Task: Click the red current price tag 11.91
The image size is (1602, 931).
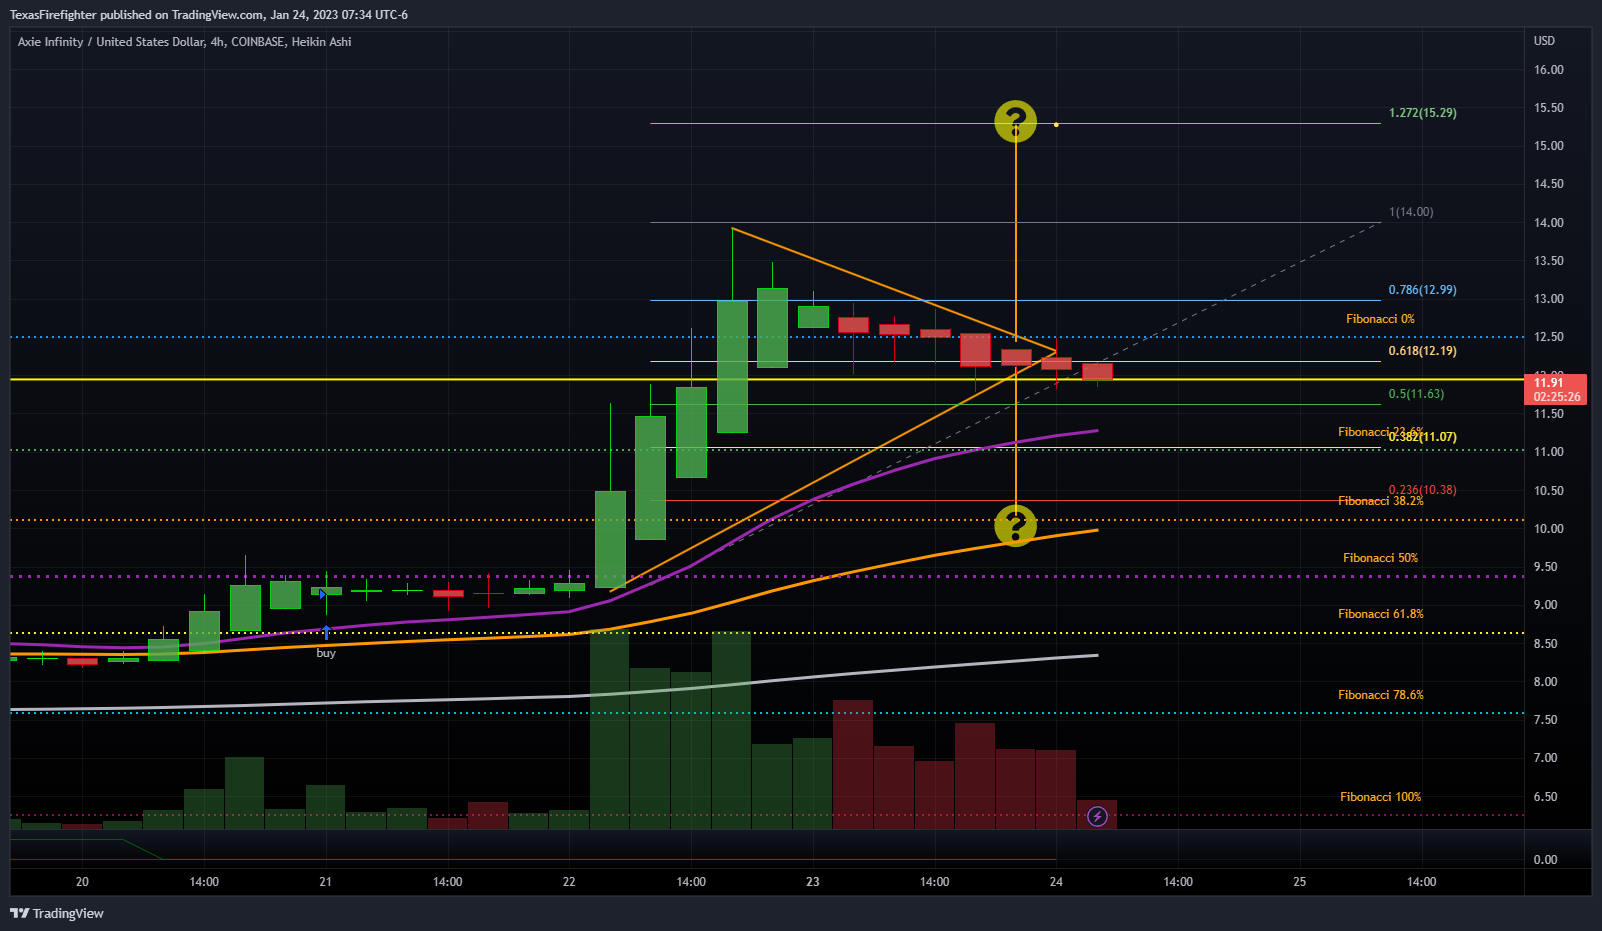Action: pyautogui.click(x=1557, y=389)
